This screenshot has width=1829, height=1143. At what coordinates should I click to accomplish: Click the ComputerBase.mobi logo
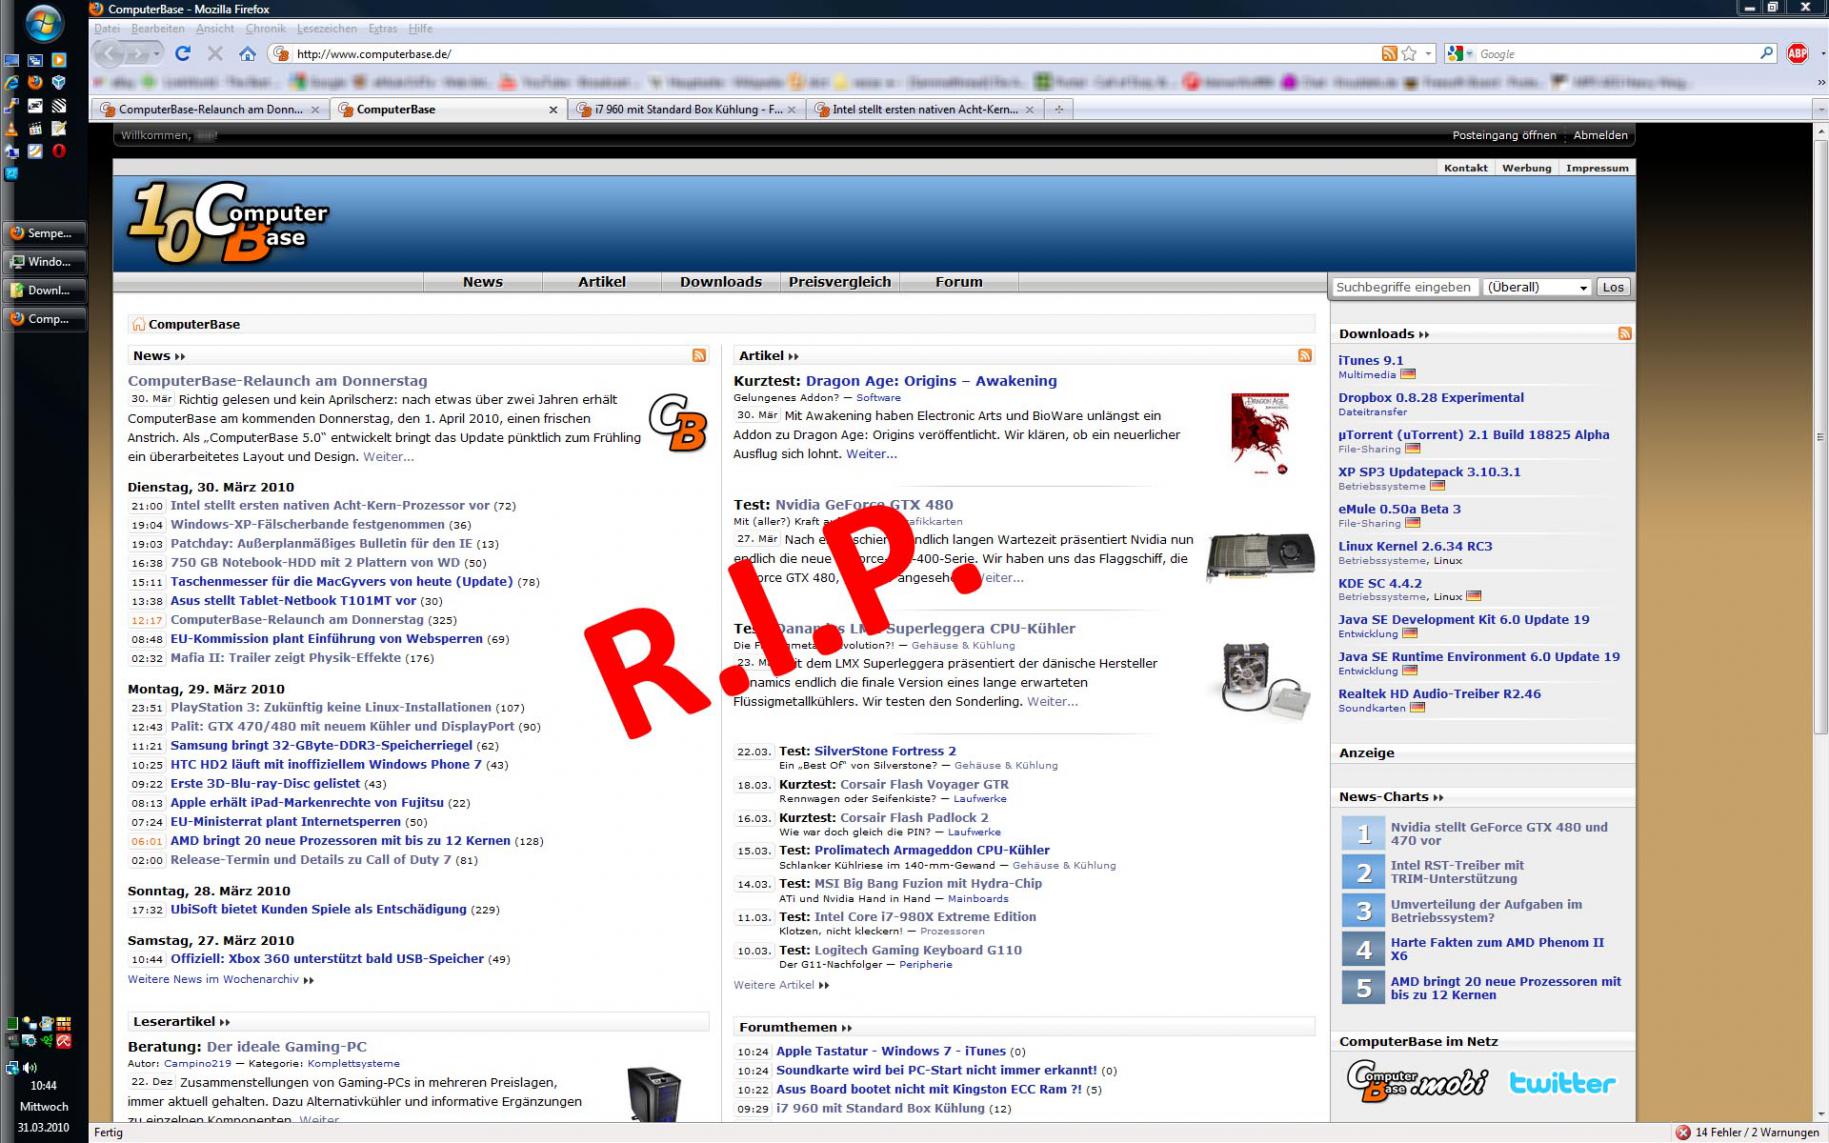(x=1416, y=1081)
